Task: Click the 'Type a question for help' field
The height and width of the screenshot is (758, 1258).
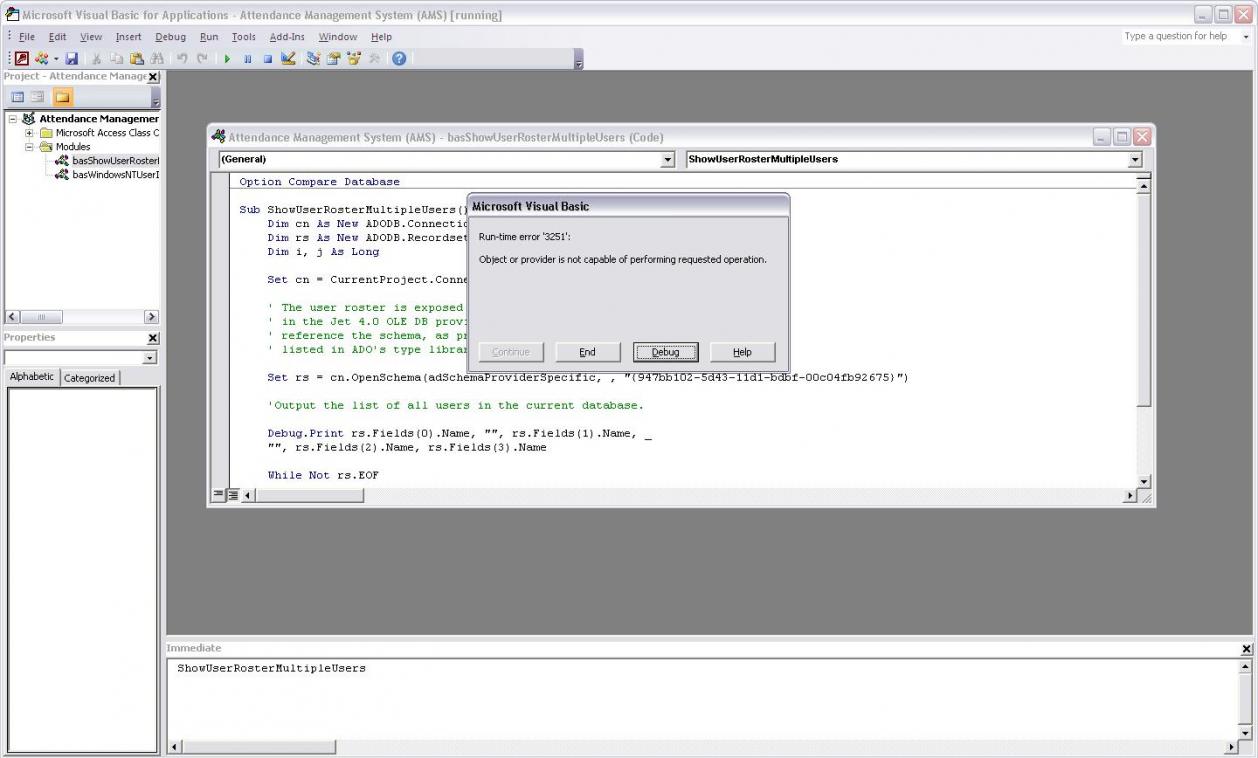Action: tap(1176, 36)
